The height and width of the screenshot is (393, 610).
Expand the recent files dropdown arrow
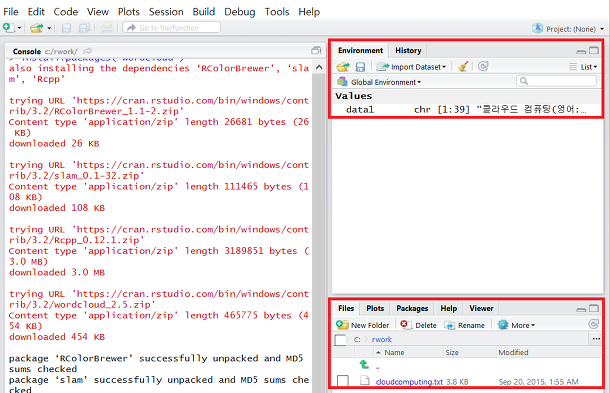point(49,28)
